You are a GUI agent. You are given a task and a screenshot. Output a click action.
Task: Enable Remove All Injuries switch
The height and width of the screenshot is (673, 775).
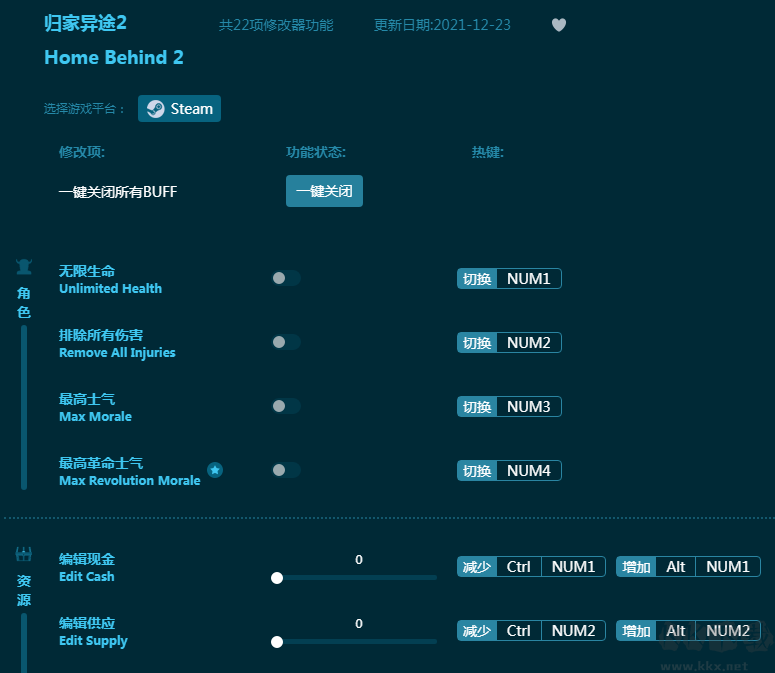(x=286, y=342)
